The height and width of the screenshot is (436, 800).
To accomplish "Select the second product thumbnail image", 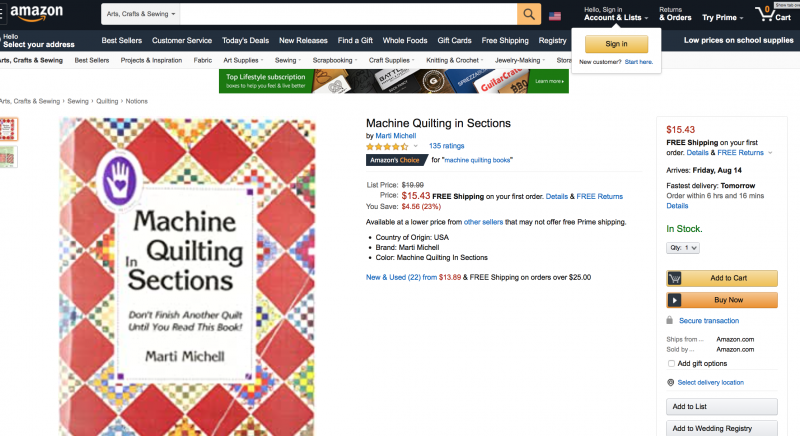I will [7, 157].
